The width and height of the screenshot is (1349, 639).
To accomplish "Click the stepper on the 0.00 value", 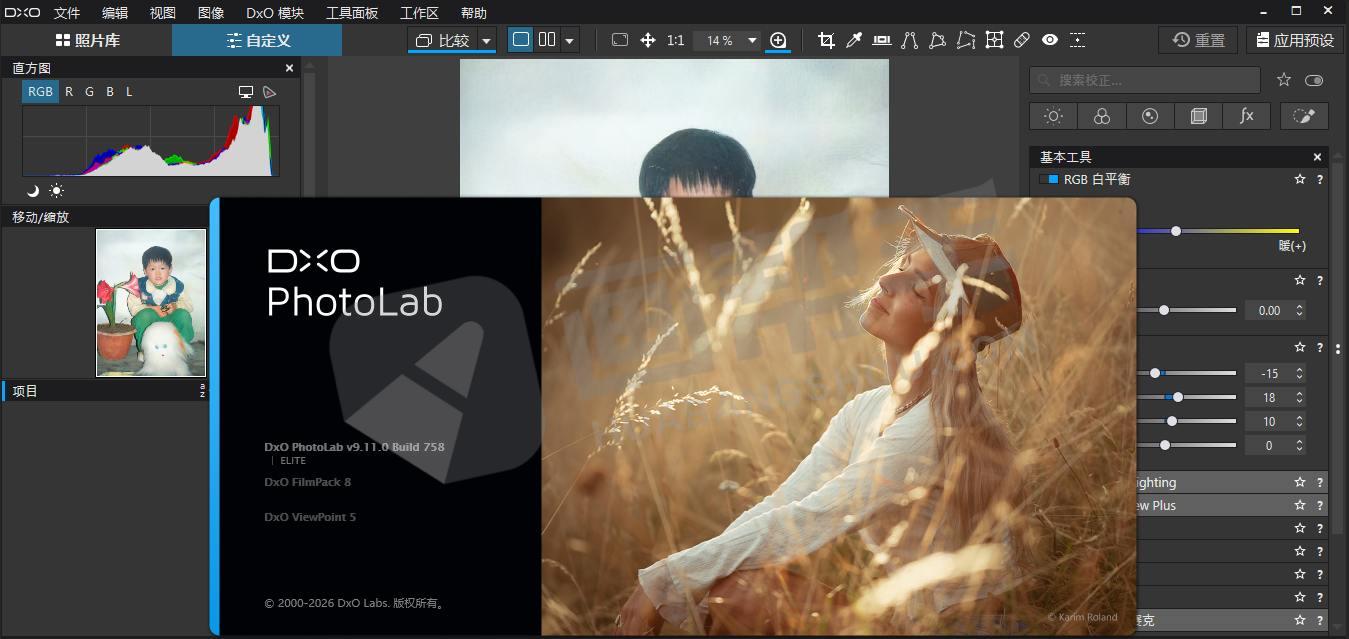I will (x=1299, y=311).
